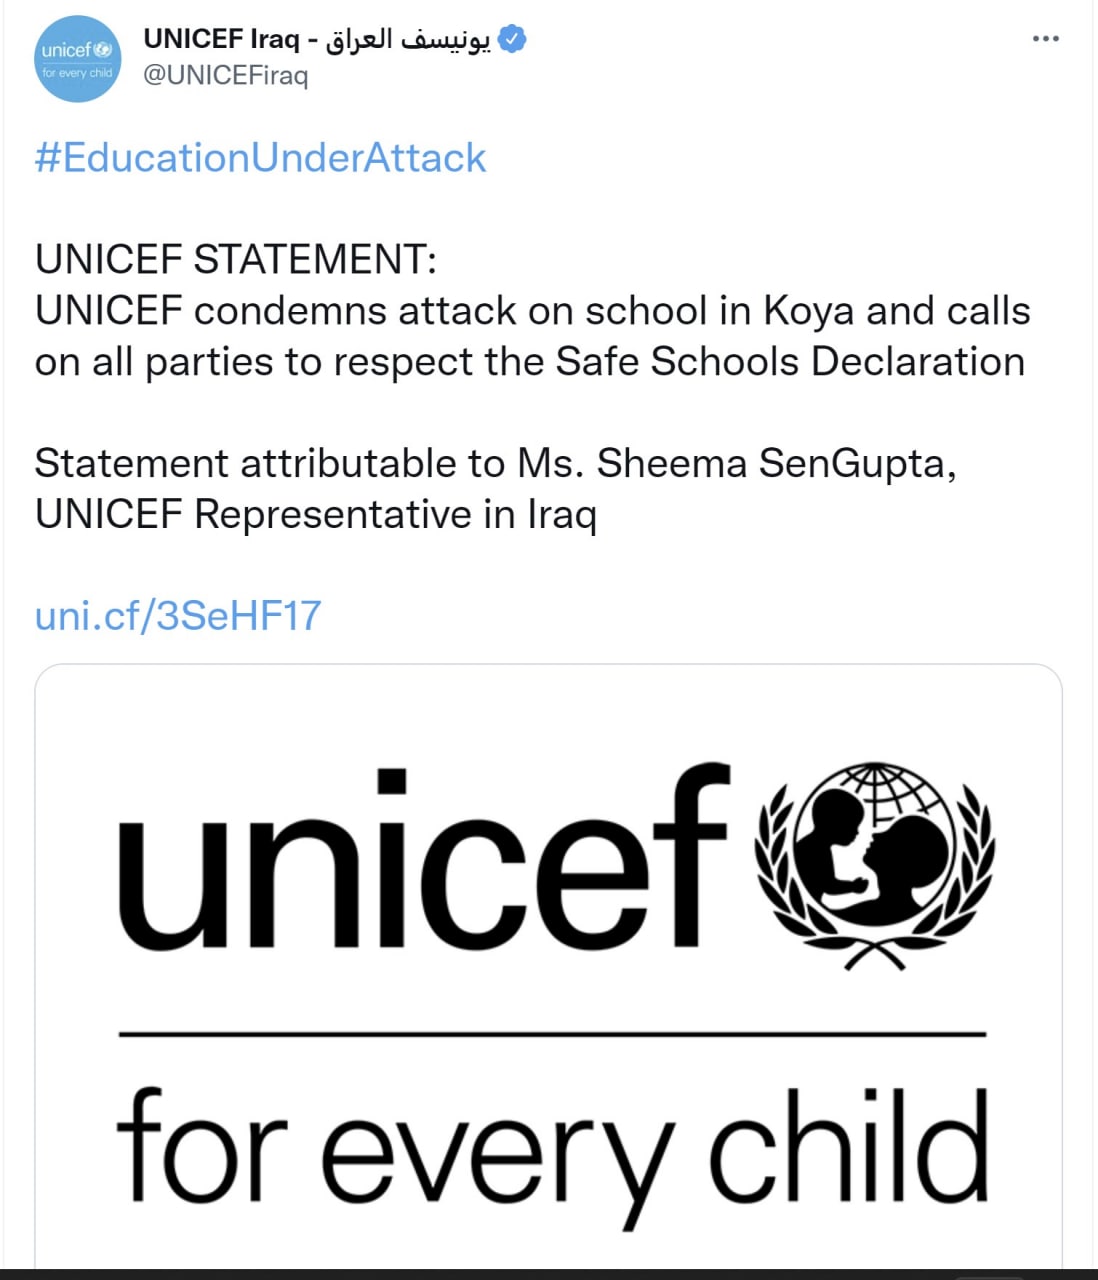Click the "Statement attributable to Ms. Sheema SenGupta" line
Image resolution: width=1098 pixels, height=1280 pixels.
click(x=495, y=463)
